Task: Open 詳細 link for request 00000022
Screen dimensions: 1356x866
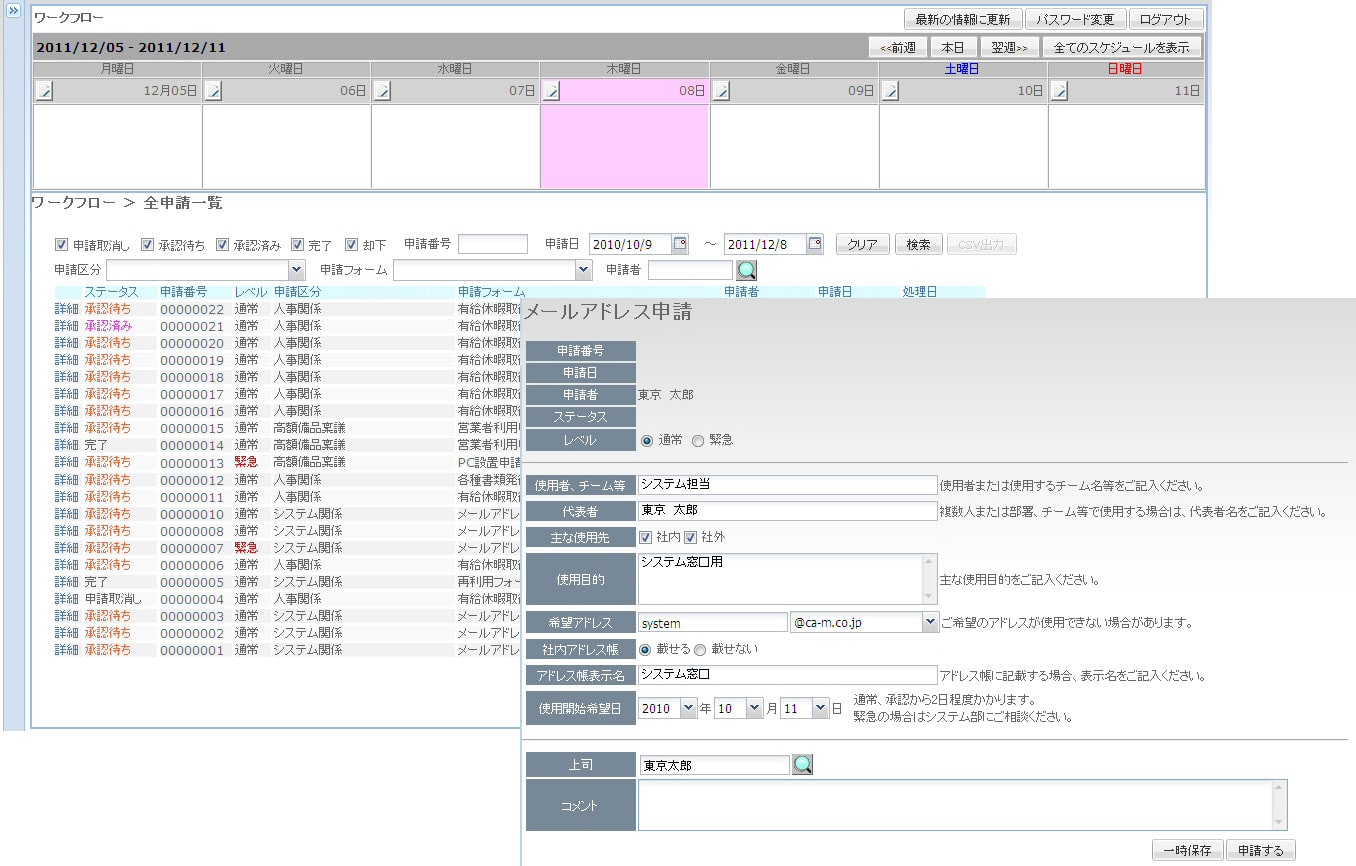Action: [66, 309]
